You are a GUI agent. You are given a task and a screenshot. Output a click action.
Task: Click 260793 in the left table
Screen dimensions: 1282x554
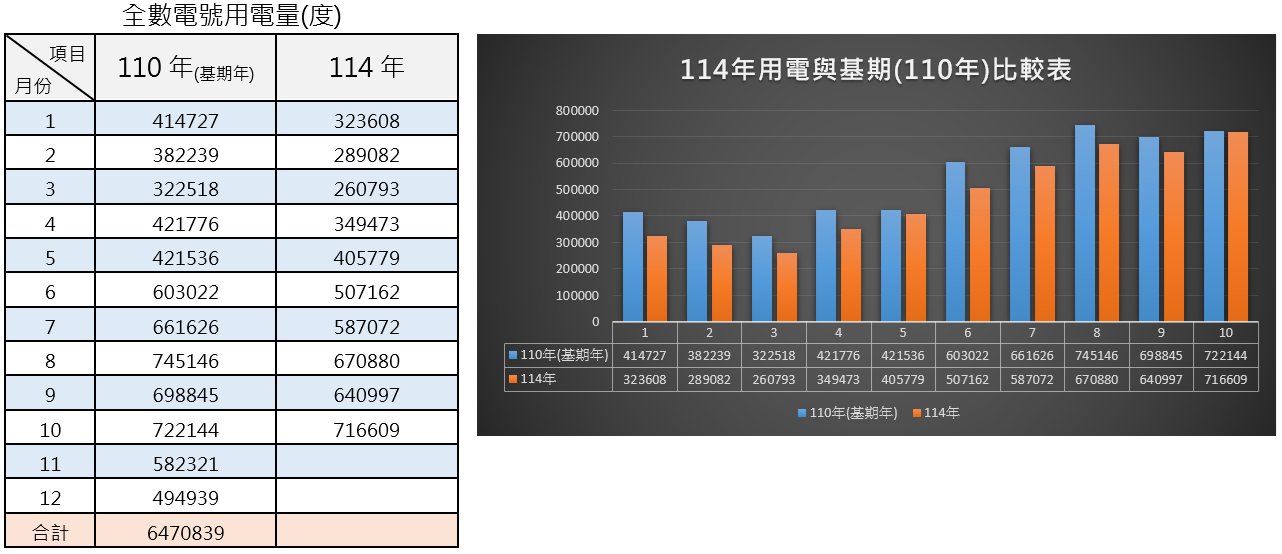(367, 190)
